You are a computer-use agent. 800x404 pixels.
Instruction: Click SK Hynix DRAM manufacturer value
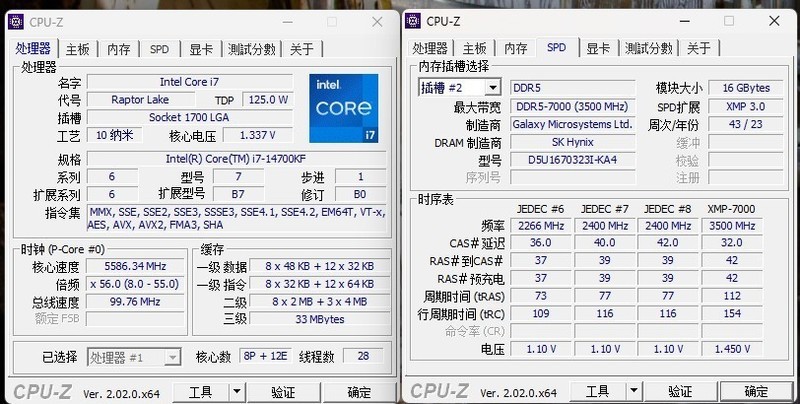[572, 142]
